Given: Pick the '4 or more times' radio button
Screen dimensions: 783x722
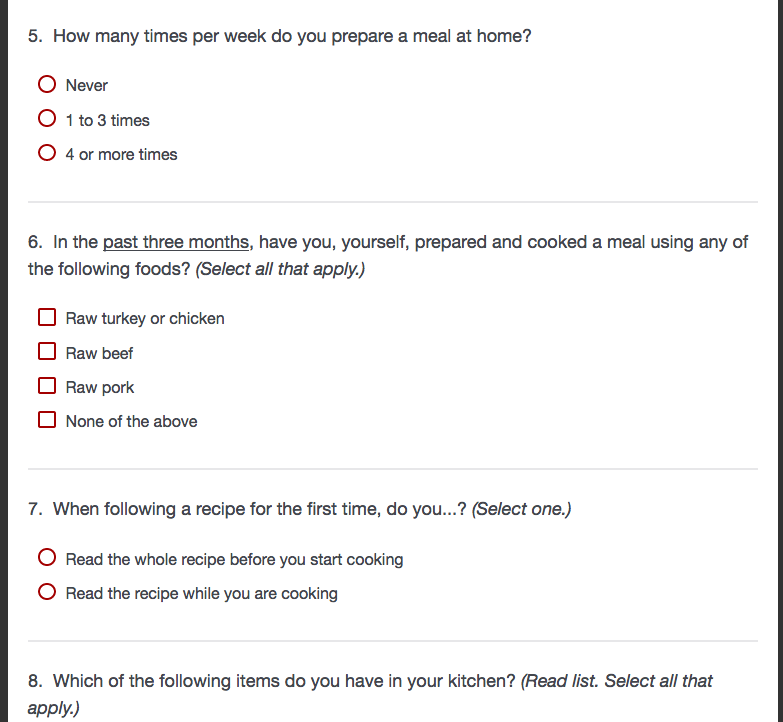Looking at the screenshot, I should click(x=47, y=153).
